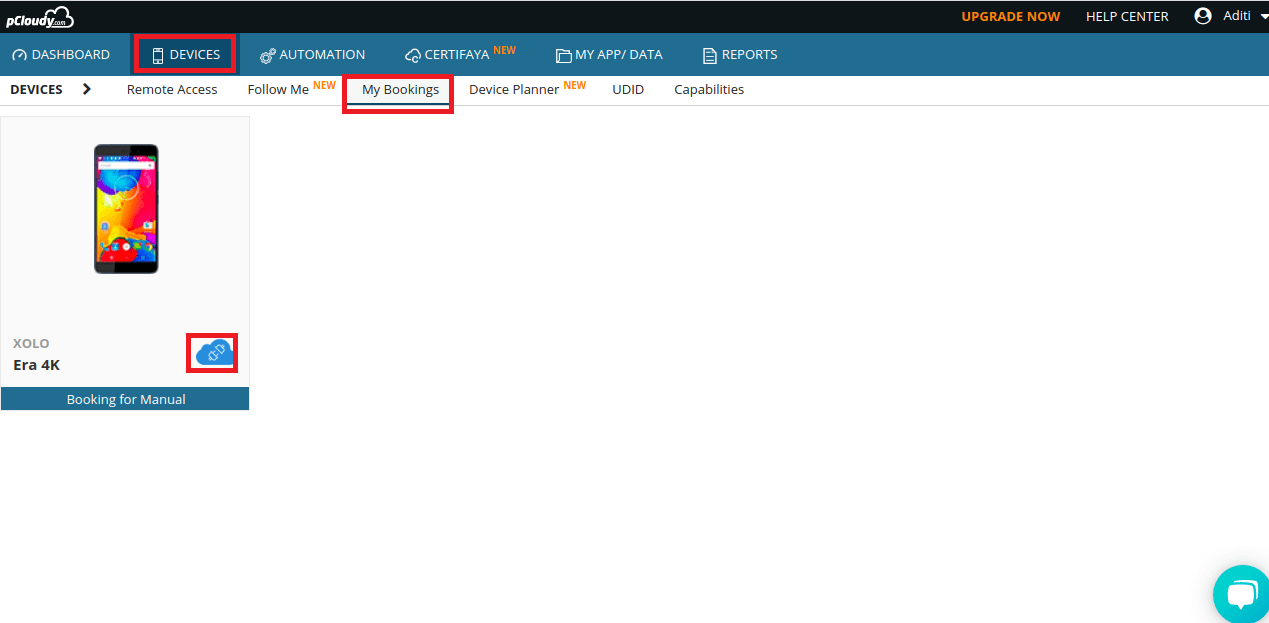
Task: Click the Booking for Manual bar
Action: click(x=125, y=399)
